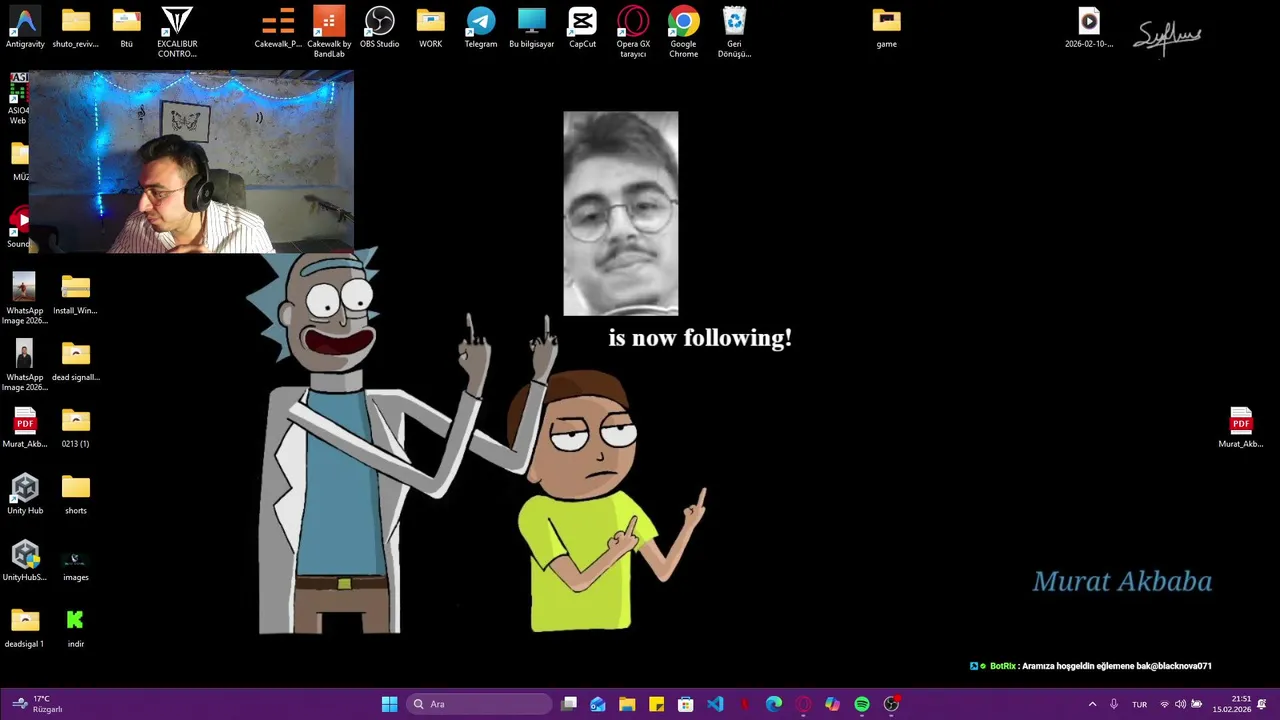Launch Unity Hub shortcut

(25, 495)
